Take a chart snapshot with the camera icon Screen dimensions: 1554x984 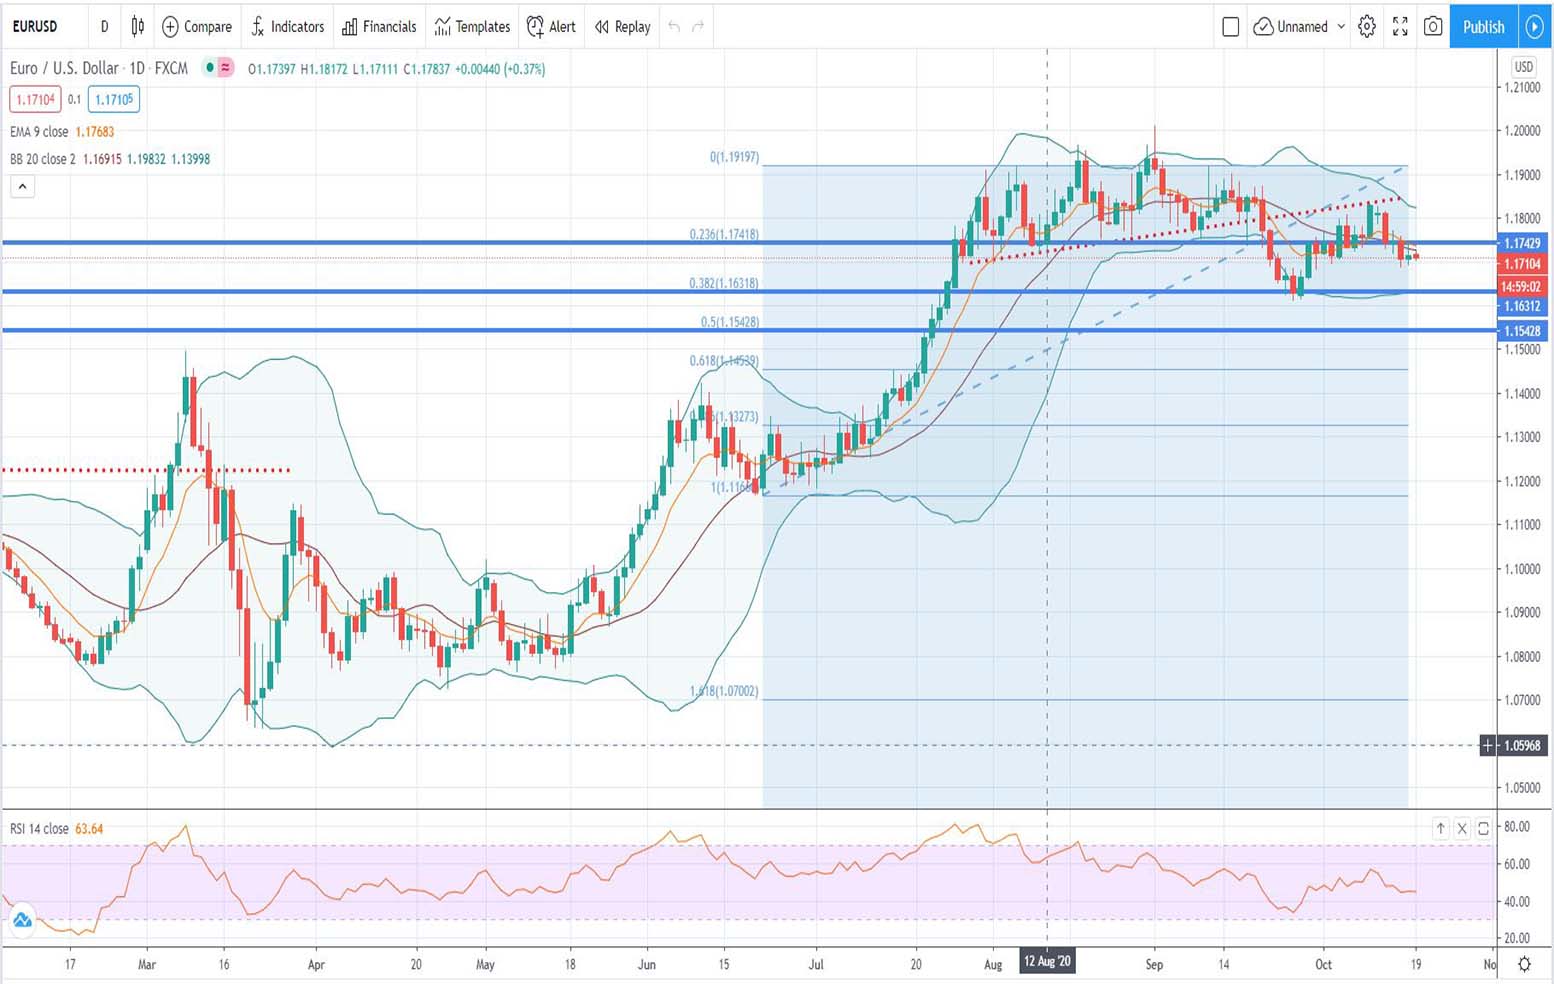coord(1433,27)
